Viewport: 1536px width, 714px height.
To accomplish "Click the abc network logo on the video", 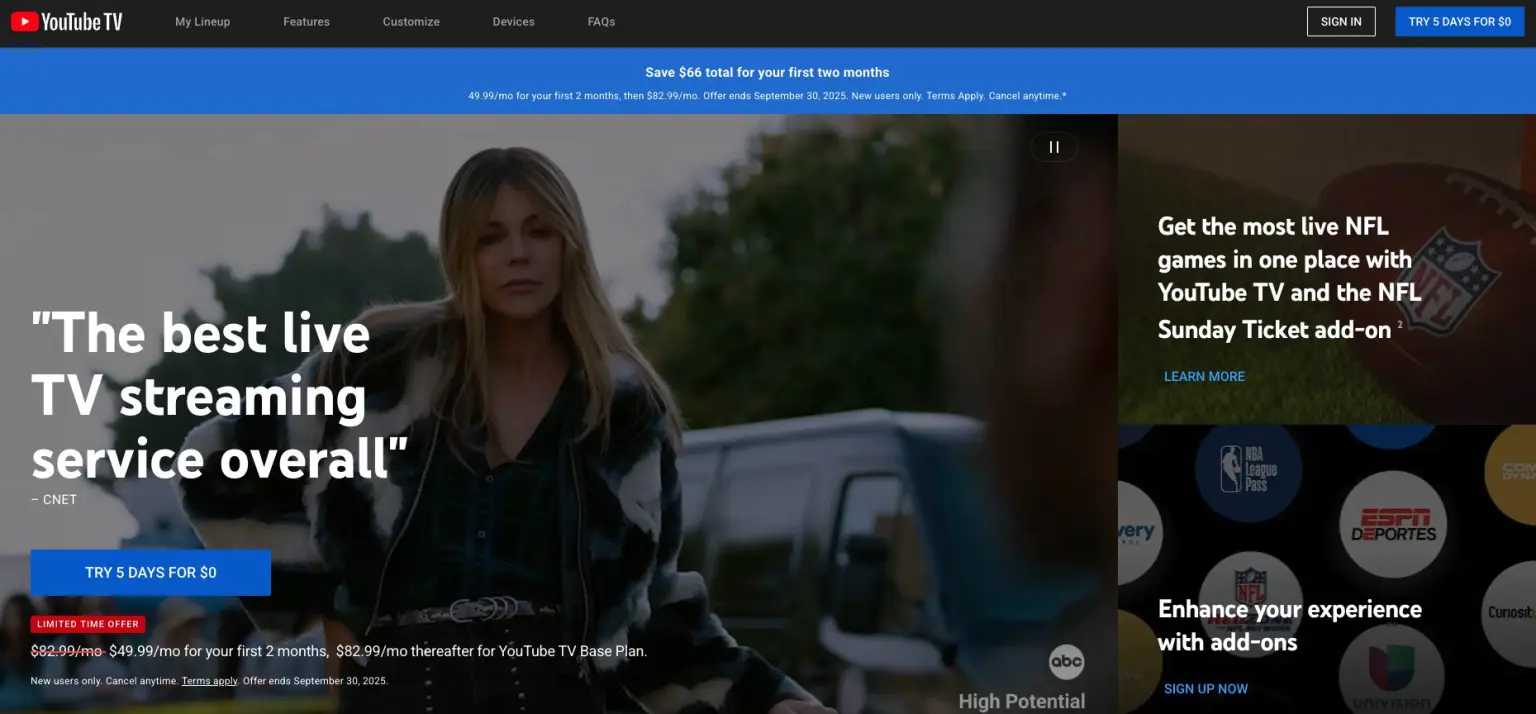I will pos(1066,661).
